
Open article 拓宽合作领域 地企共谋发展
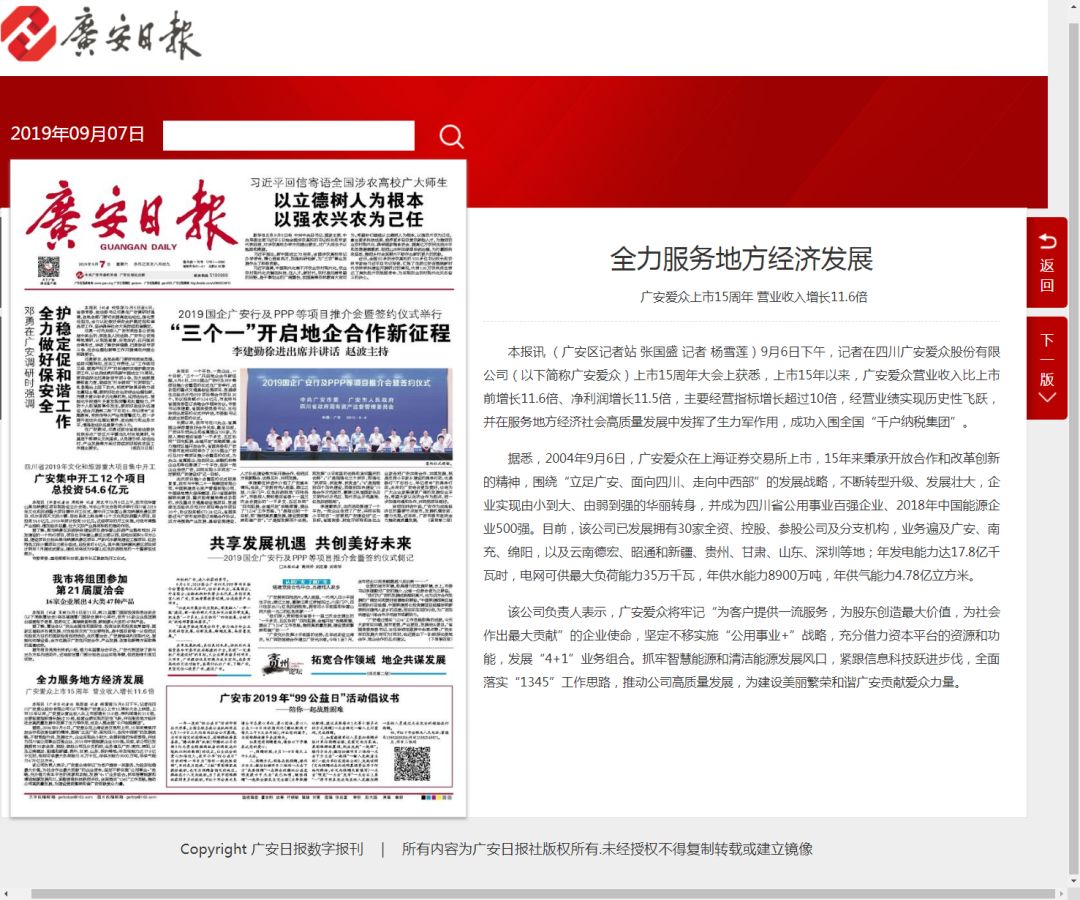pyautogui.click(x=364, y=660)
